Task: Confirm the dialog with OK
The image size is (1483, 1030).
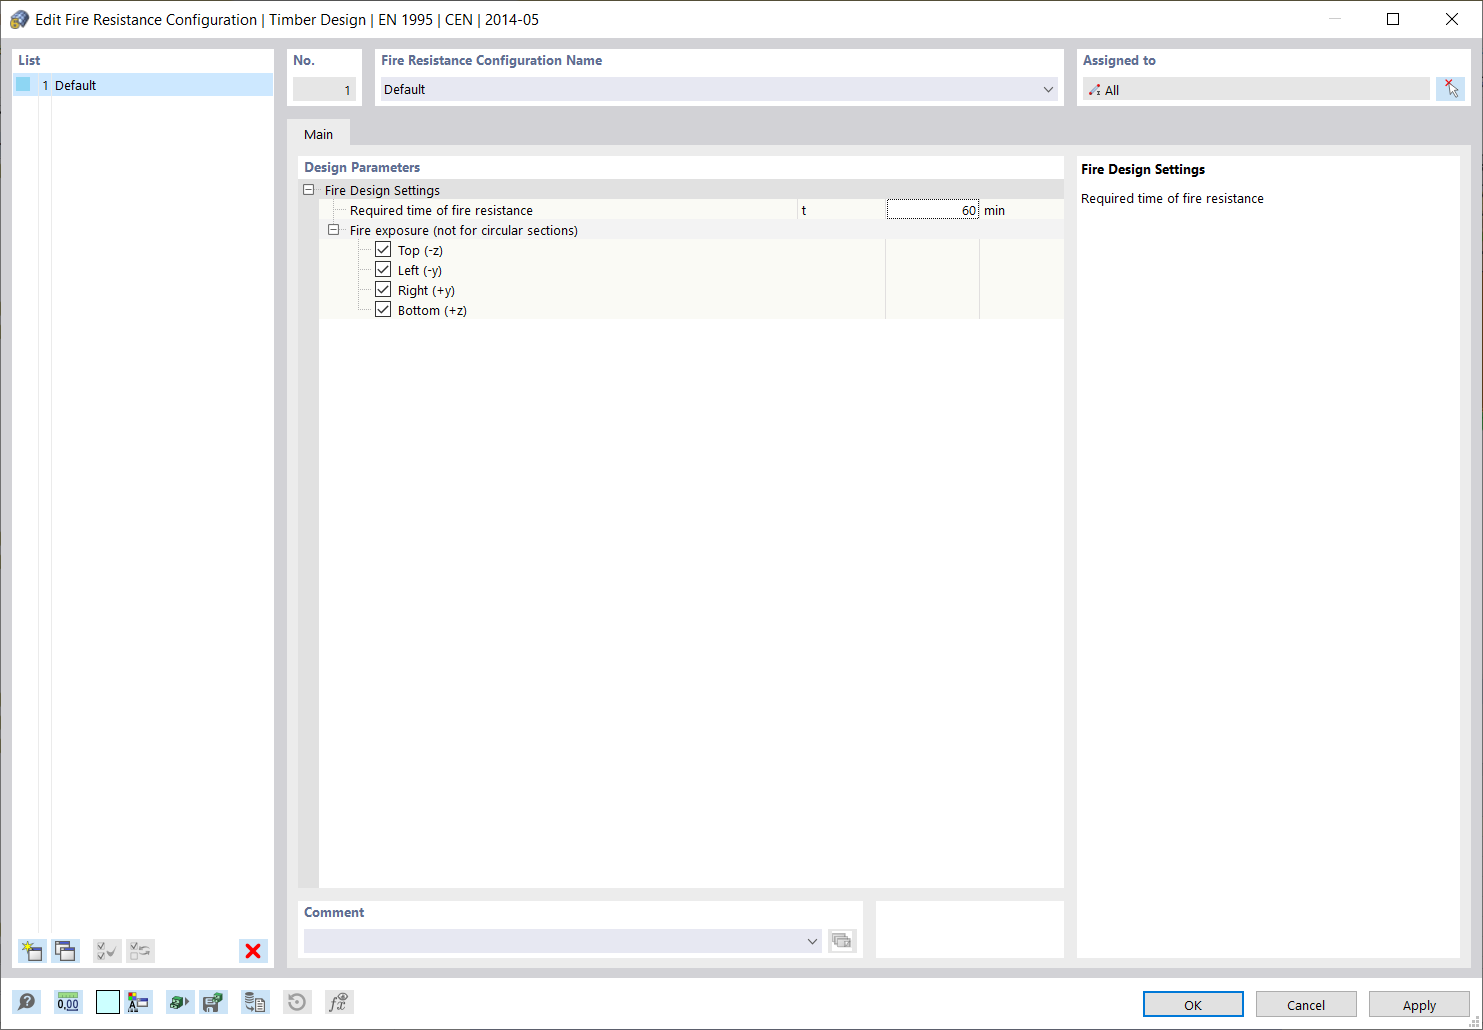Action: [x=1193, y=1004]
